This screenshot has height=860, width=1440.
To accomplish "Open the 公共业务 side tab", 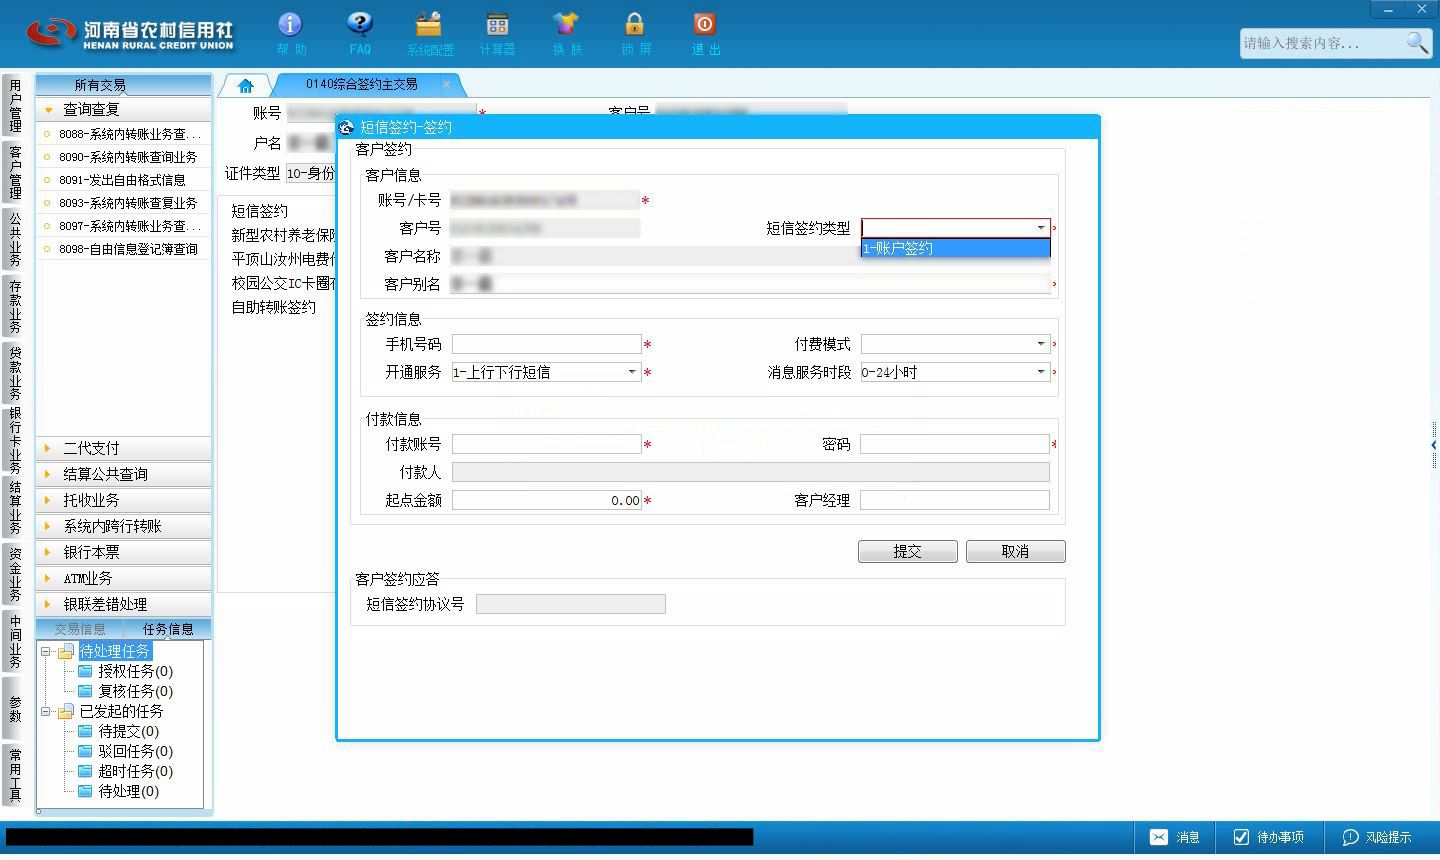I will tap(15, 239).
